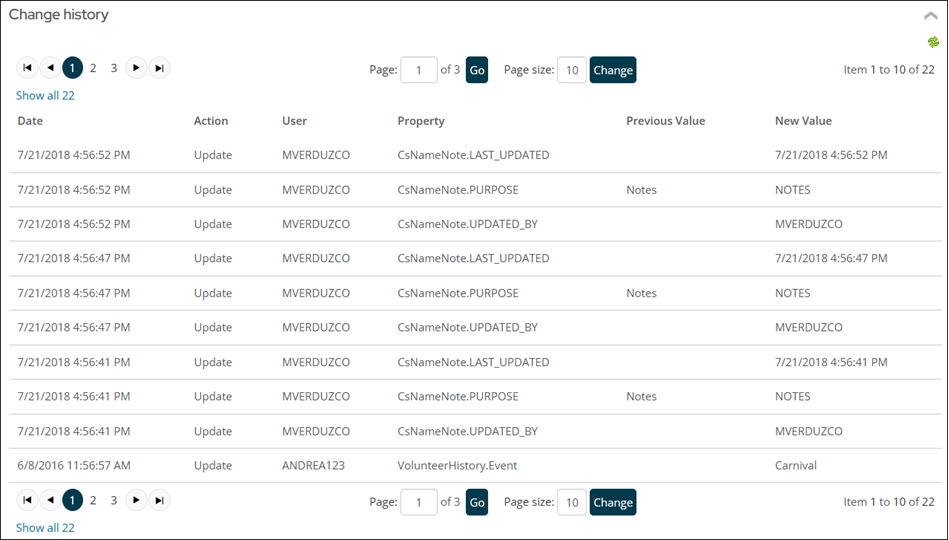The image size is (949, 540).
Task: Select page 1 in top pager
Action: (73, 68)
